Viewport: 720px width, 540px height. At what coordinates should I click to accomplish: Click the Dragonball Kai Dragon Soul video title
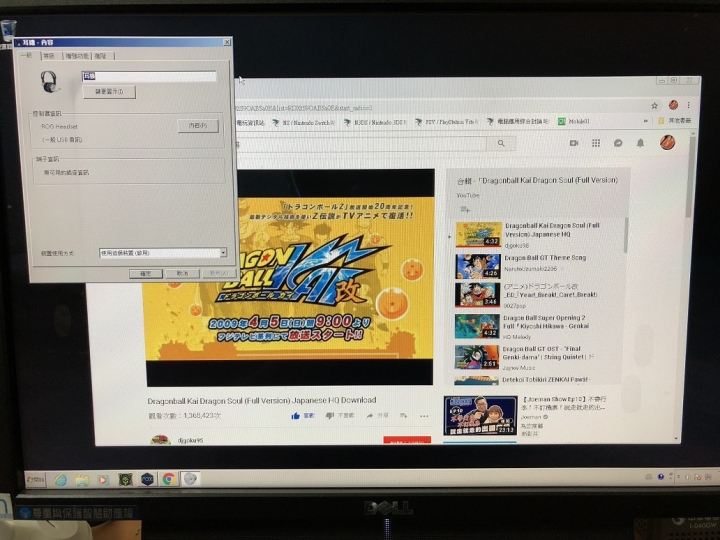pyautogui.click(x=262, y=400)
